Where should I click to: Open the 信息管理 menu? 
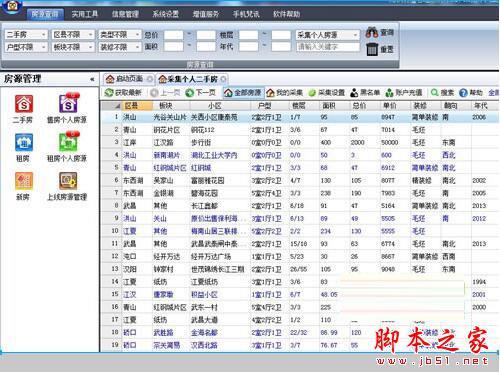125,14
